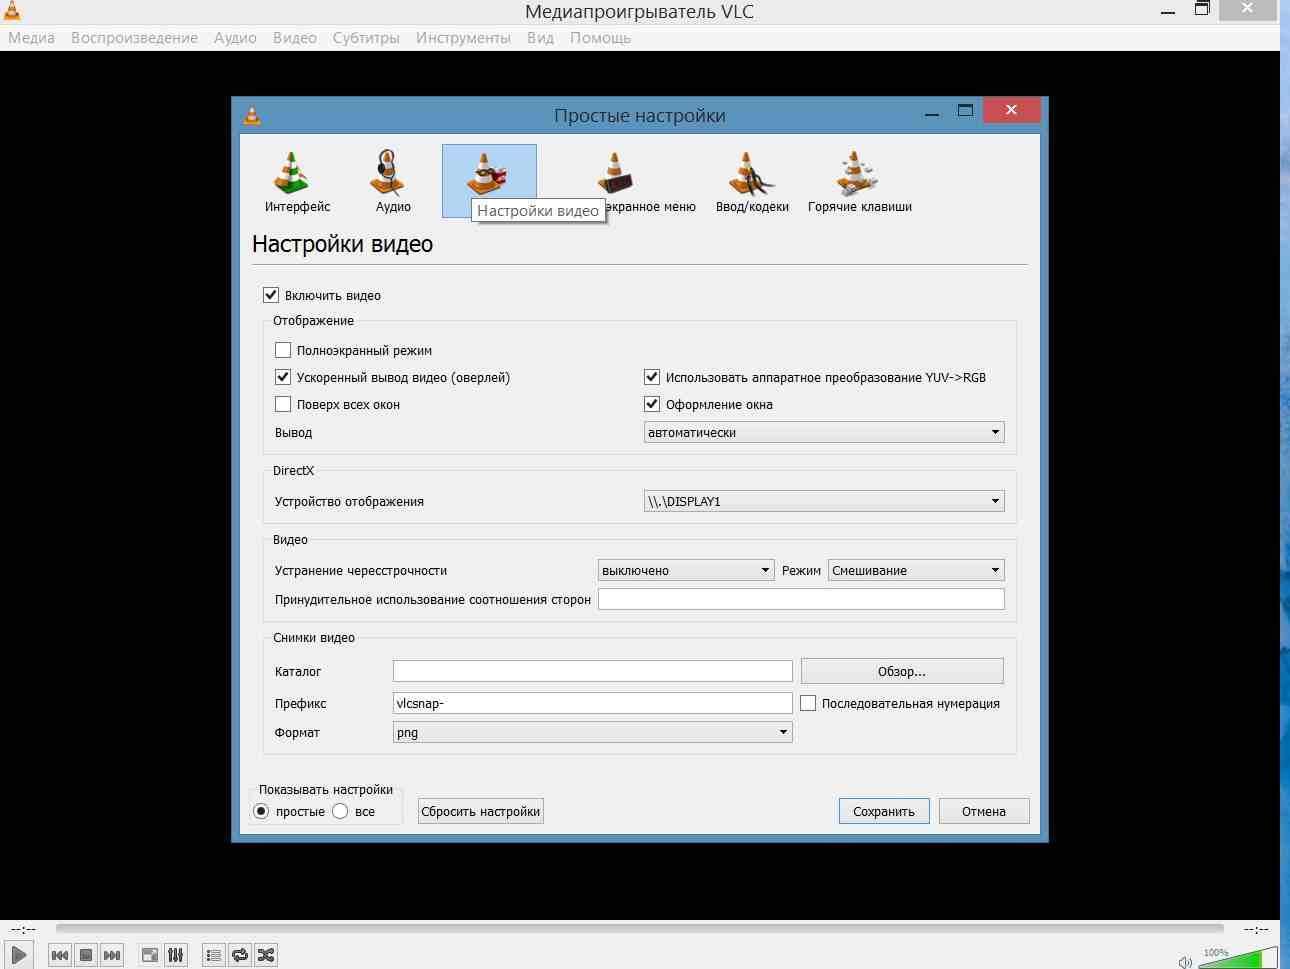Screen dimensions: 1290x969
Task: Click the next track button
Action: (112, 955)
